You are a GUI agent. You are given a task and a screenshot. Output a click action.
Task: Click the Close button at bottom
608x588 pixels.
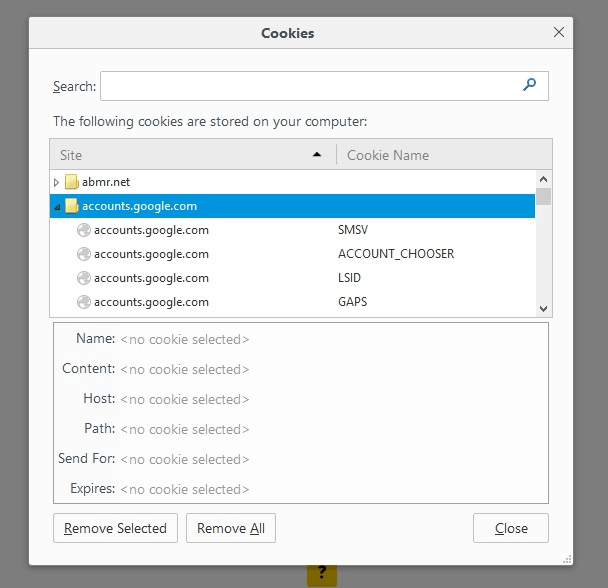pos(510,528)
